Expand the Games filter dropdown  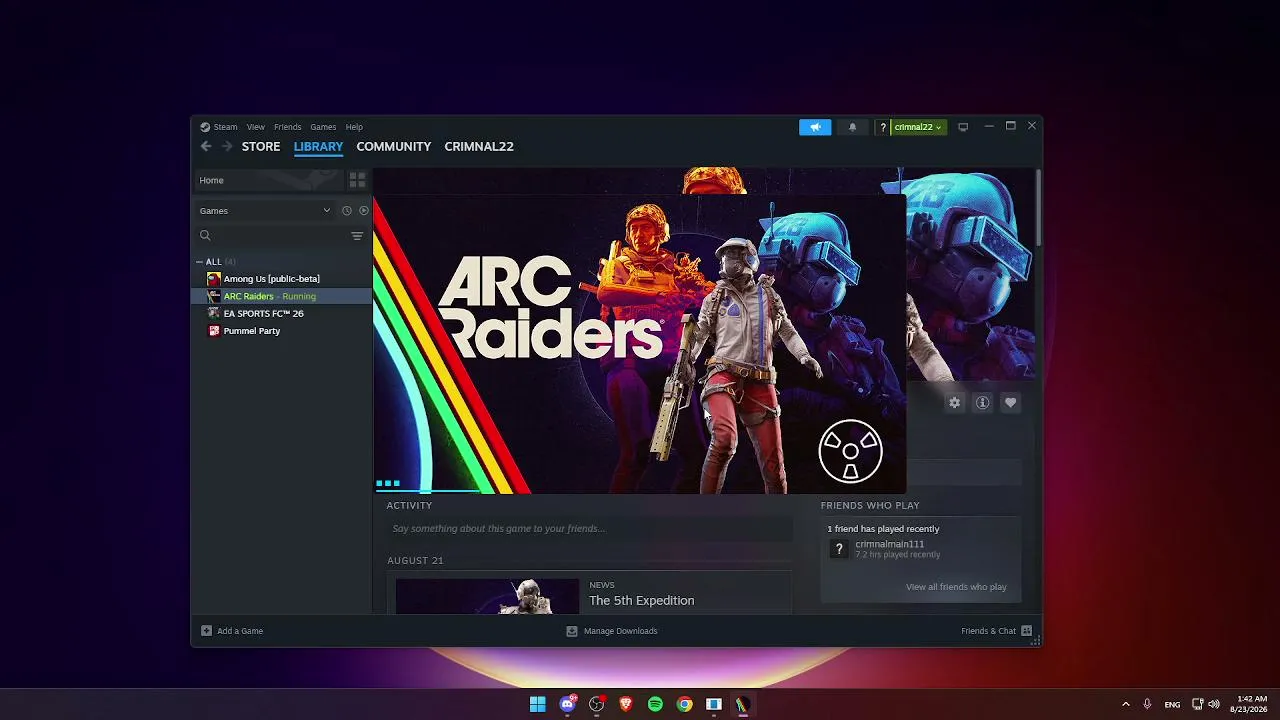[265, 211]
